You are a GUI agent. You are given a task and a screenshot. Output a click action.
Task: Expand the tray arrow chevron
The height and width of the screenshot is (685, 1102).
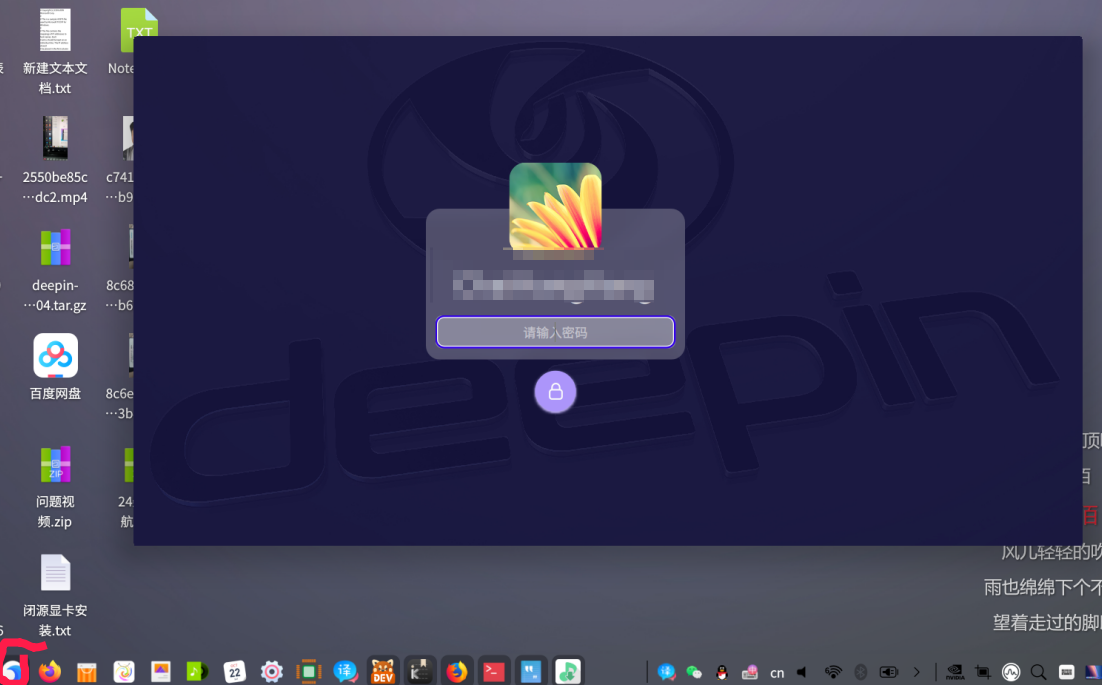[x=916, y=672]
